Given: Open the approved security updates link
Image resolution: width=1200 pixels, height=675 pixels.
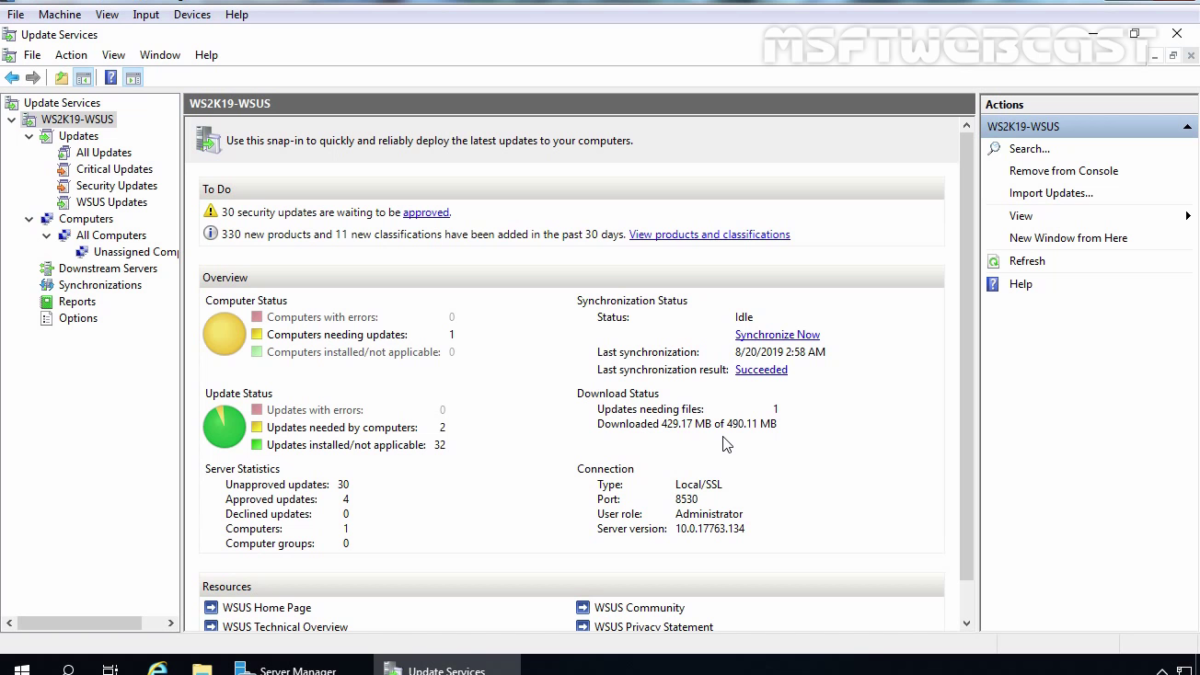Looking at the screenshot, I should coord(426,212).
